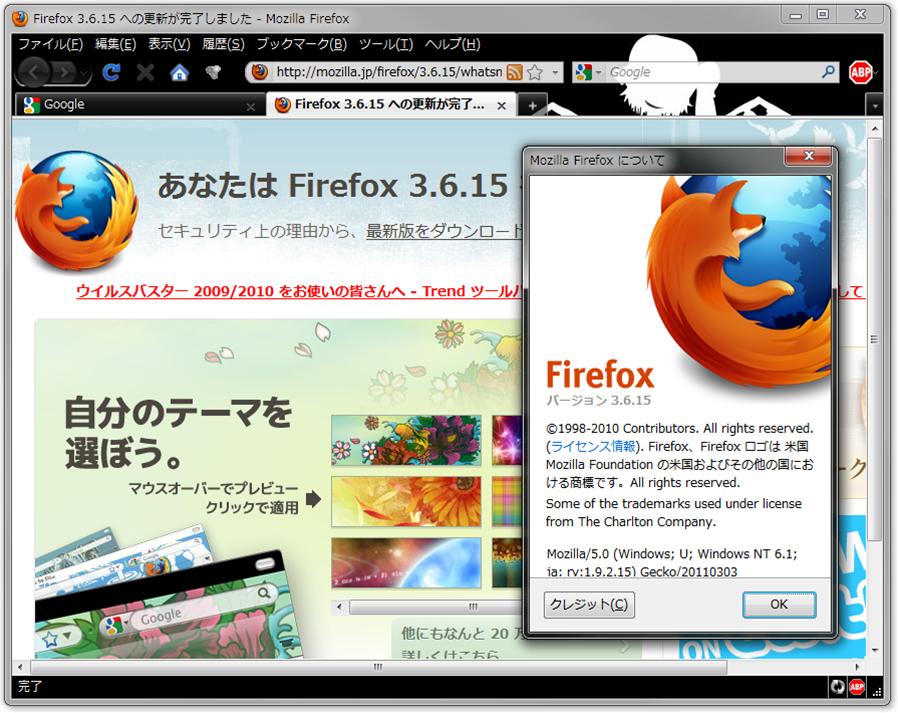Click the 自分のテーマを選ぼう。 heading

pos(178,432)
